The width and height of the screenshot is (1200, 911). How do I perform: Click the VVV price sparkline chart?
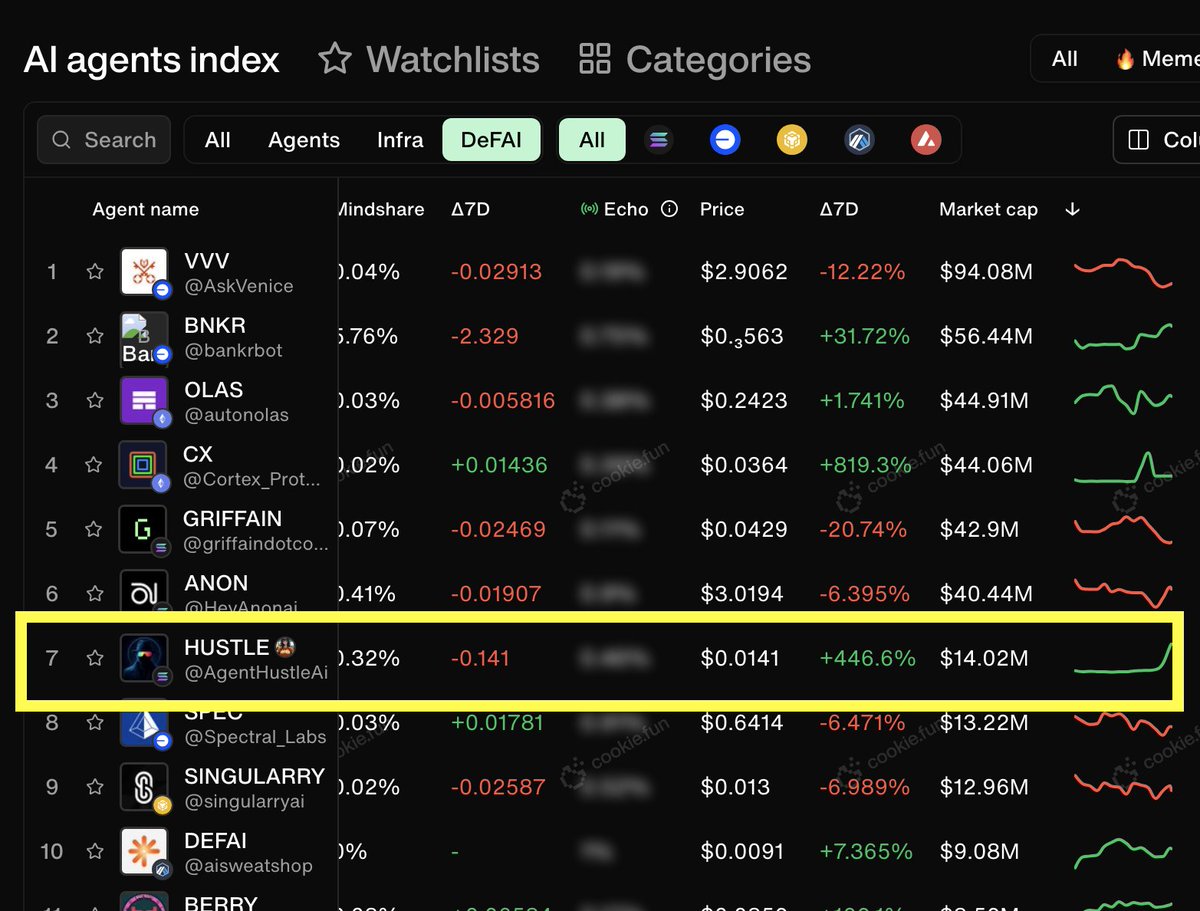(x=1123, y=272)
